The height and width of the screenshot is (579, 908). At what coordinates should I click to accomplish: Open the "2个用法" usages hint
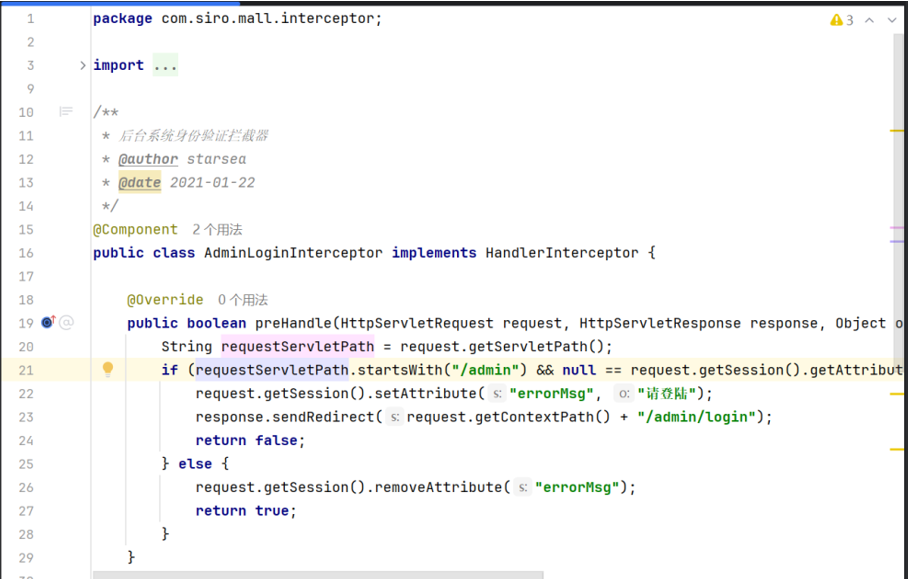217,230
